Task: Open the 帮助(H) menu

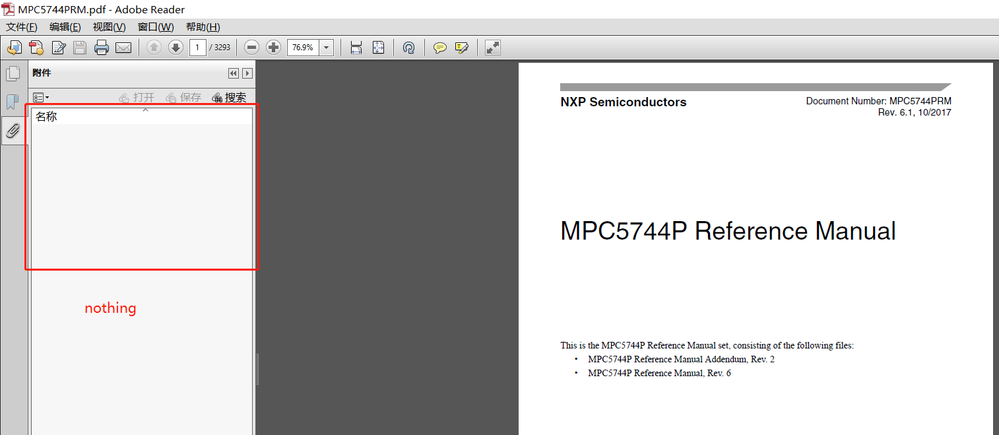Action: pyautogui.click(x=203, y=27)
